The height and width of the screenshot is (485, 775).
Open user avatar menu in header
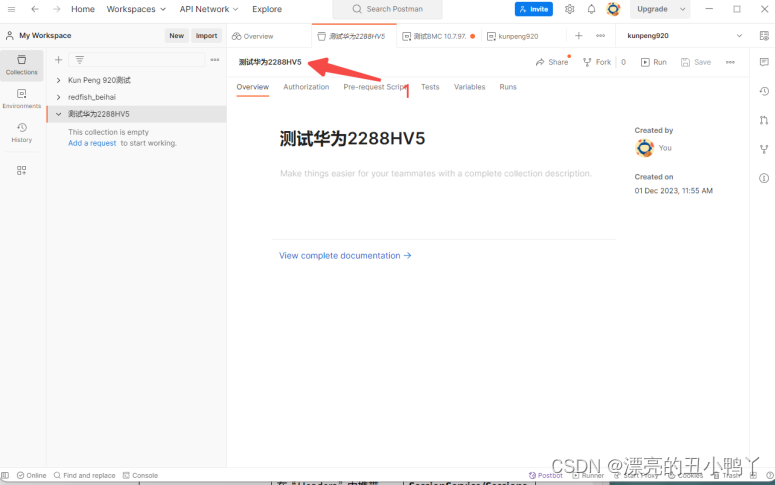coord(613,9)
